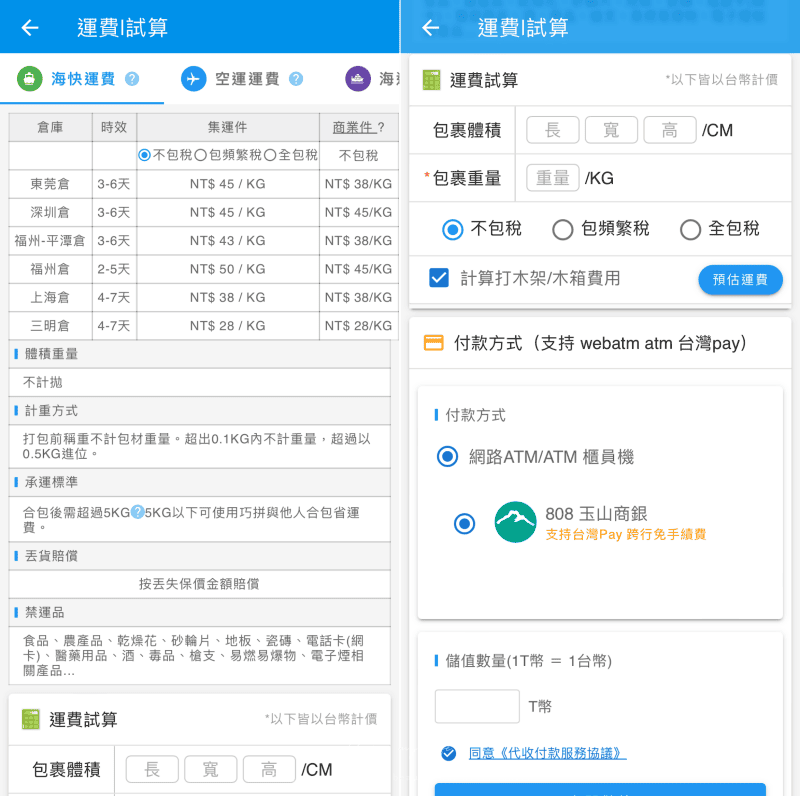Click question mark in 承運標準 text
The height and width of the screenshot is (796, 800).
138,512
